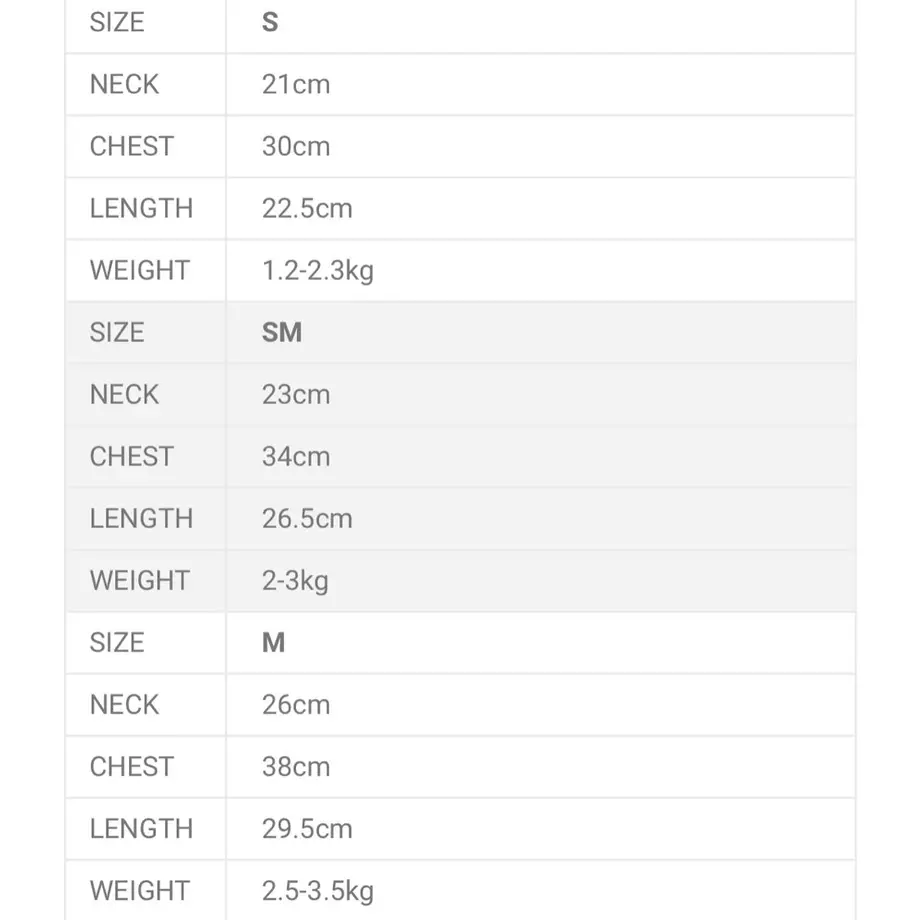Click the CHEST label beside 38cm

click(131, 767)
